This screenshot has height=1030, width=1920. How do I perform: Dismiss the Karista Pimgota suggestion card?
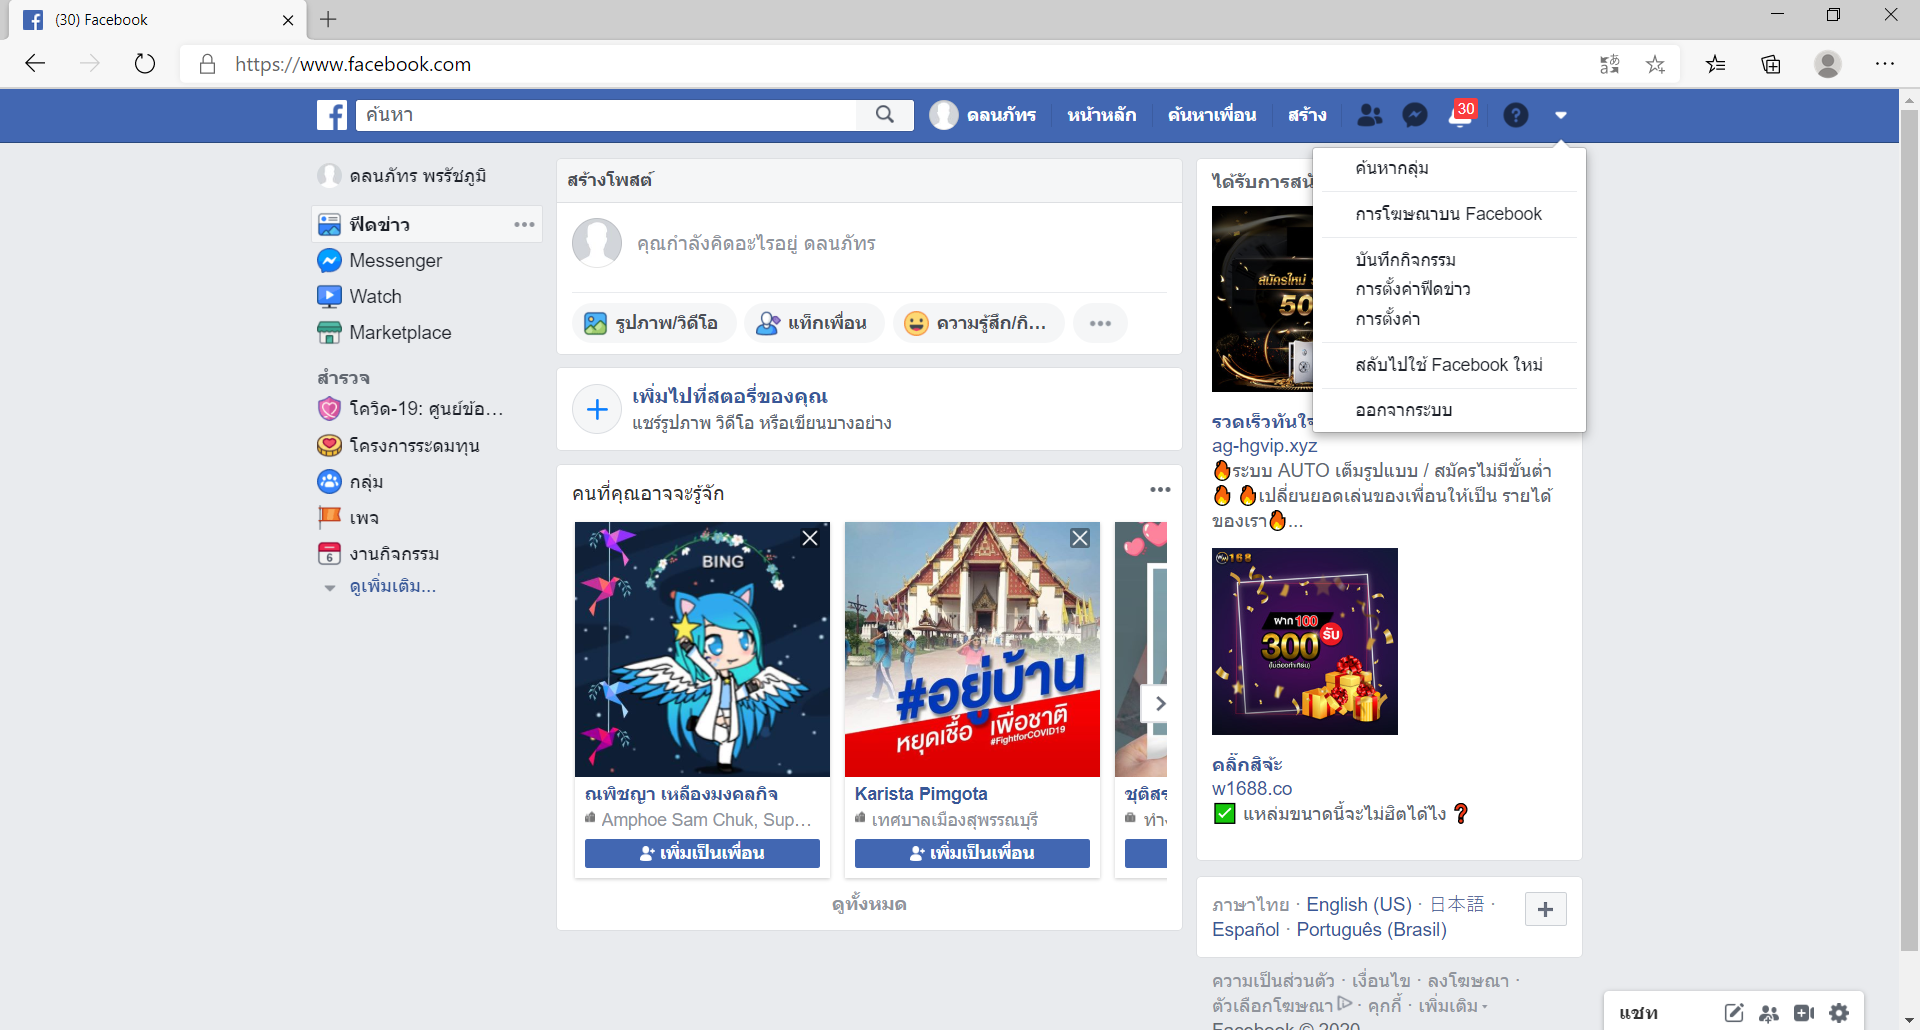coord(1080,538)
